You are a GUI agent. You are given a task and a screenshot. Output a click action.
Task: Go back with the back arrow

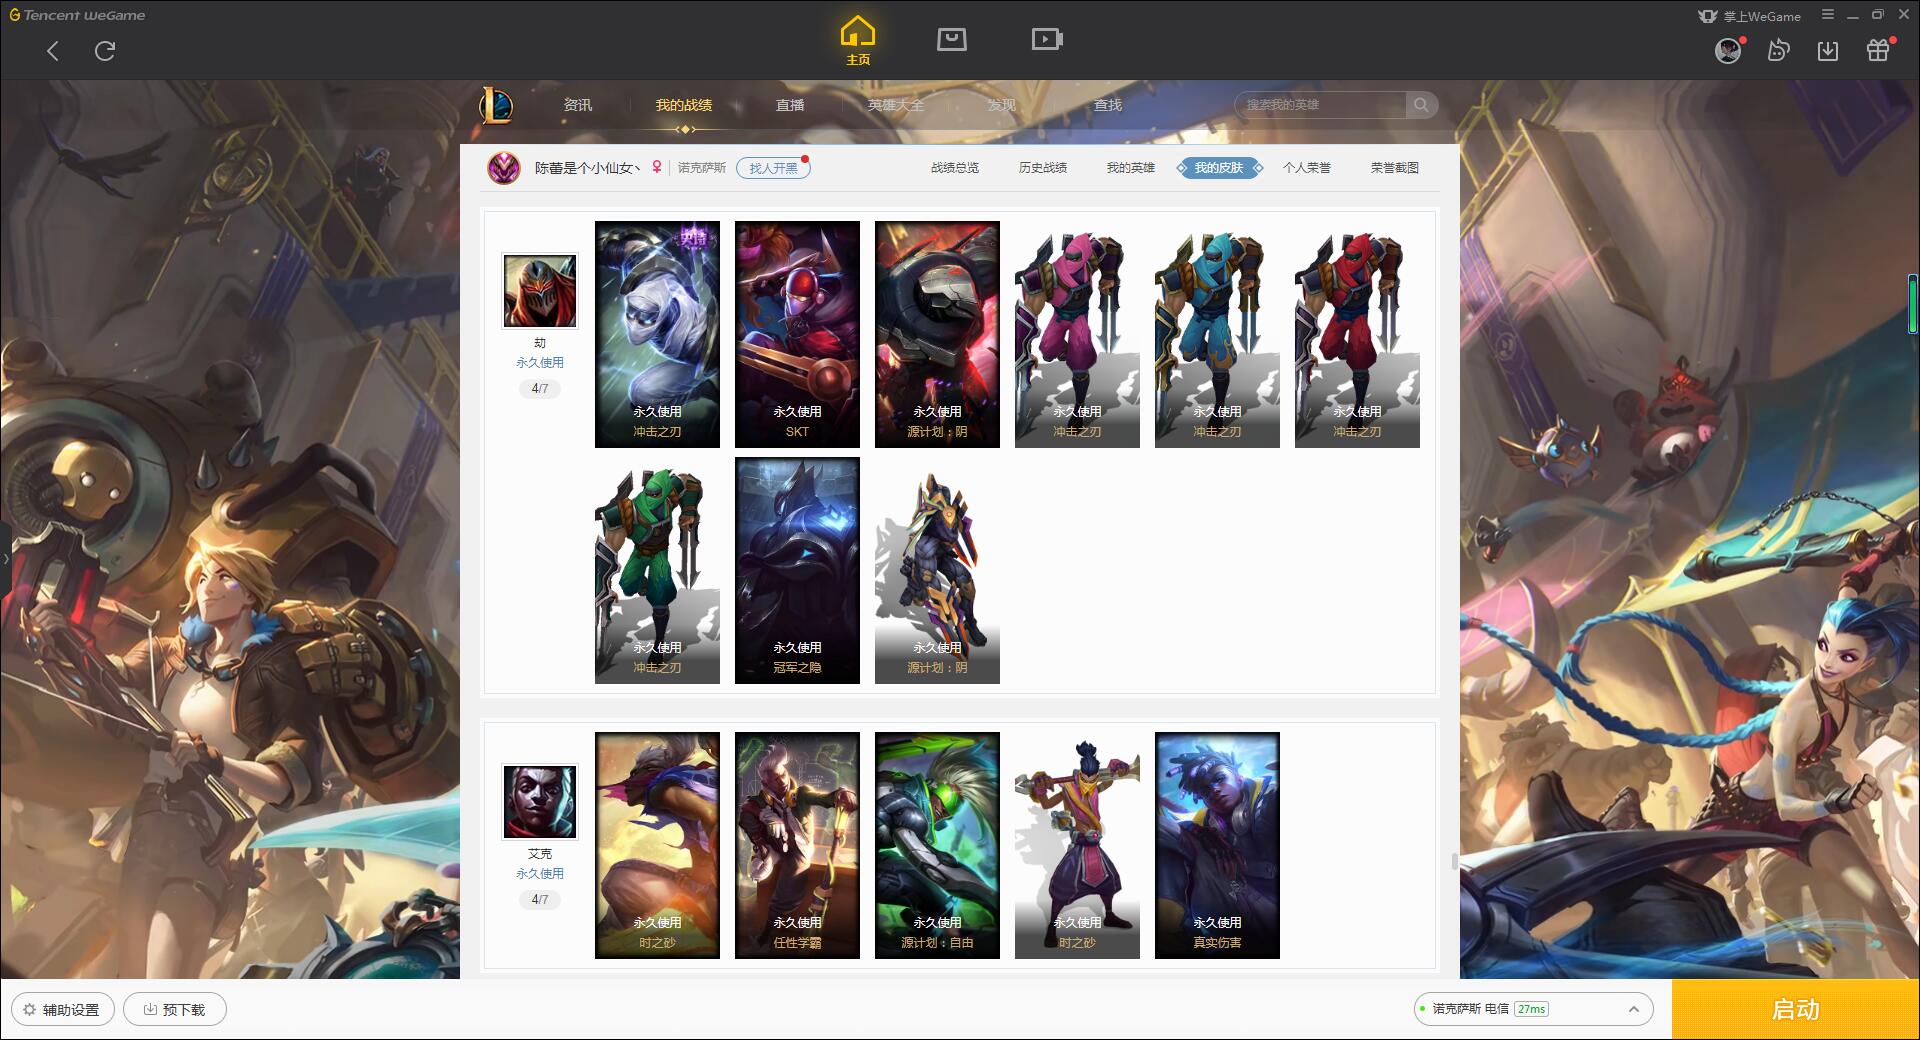tap(53, 51)
